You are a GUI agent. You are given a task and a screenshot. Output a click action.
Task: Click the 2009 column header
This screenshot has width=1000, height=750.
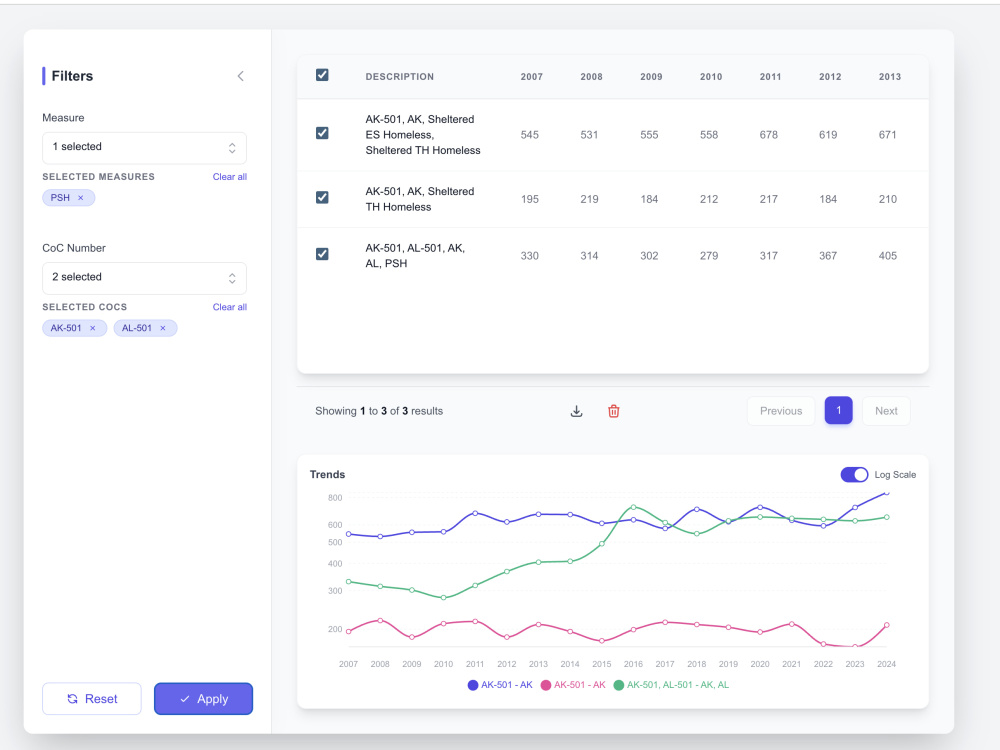click(x=651, y=77)
